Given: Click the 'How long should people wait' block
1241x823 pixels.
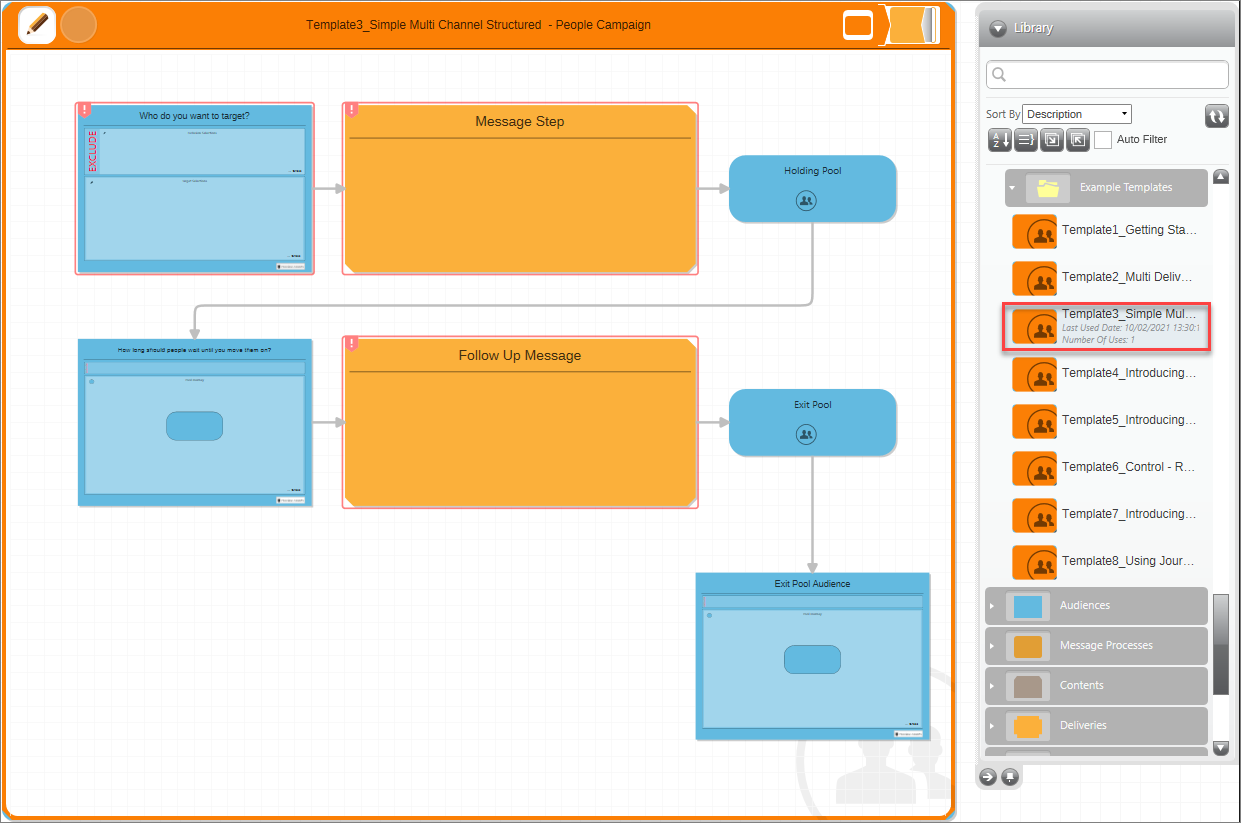Looking at the screenshot, I should [x=195, y=422].
